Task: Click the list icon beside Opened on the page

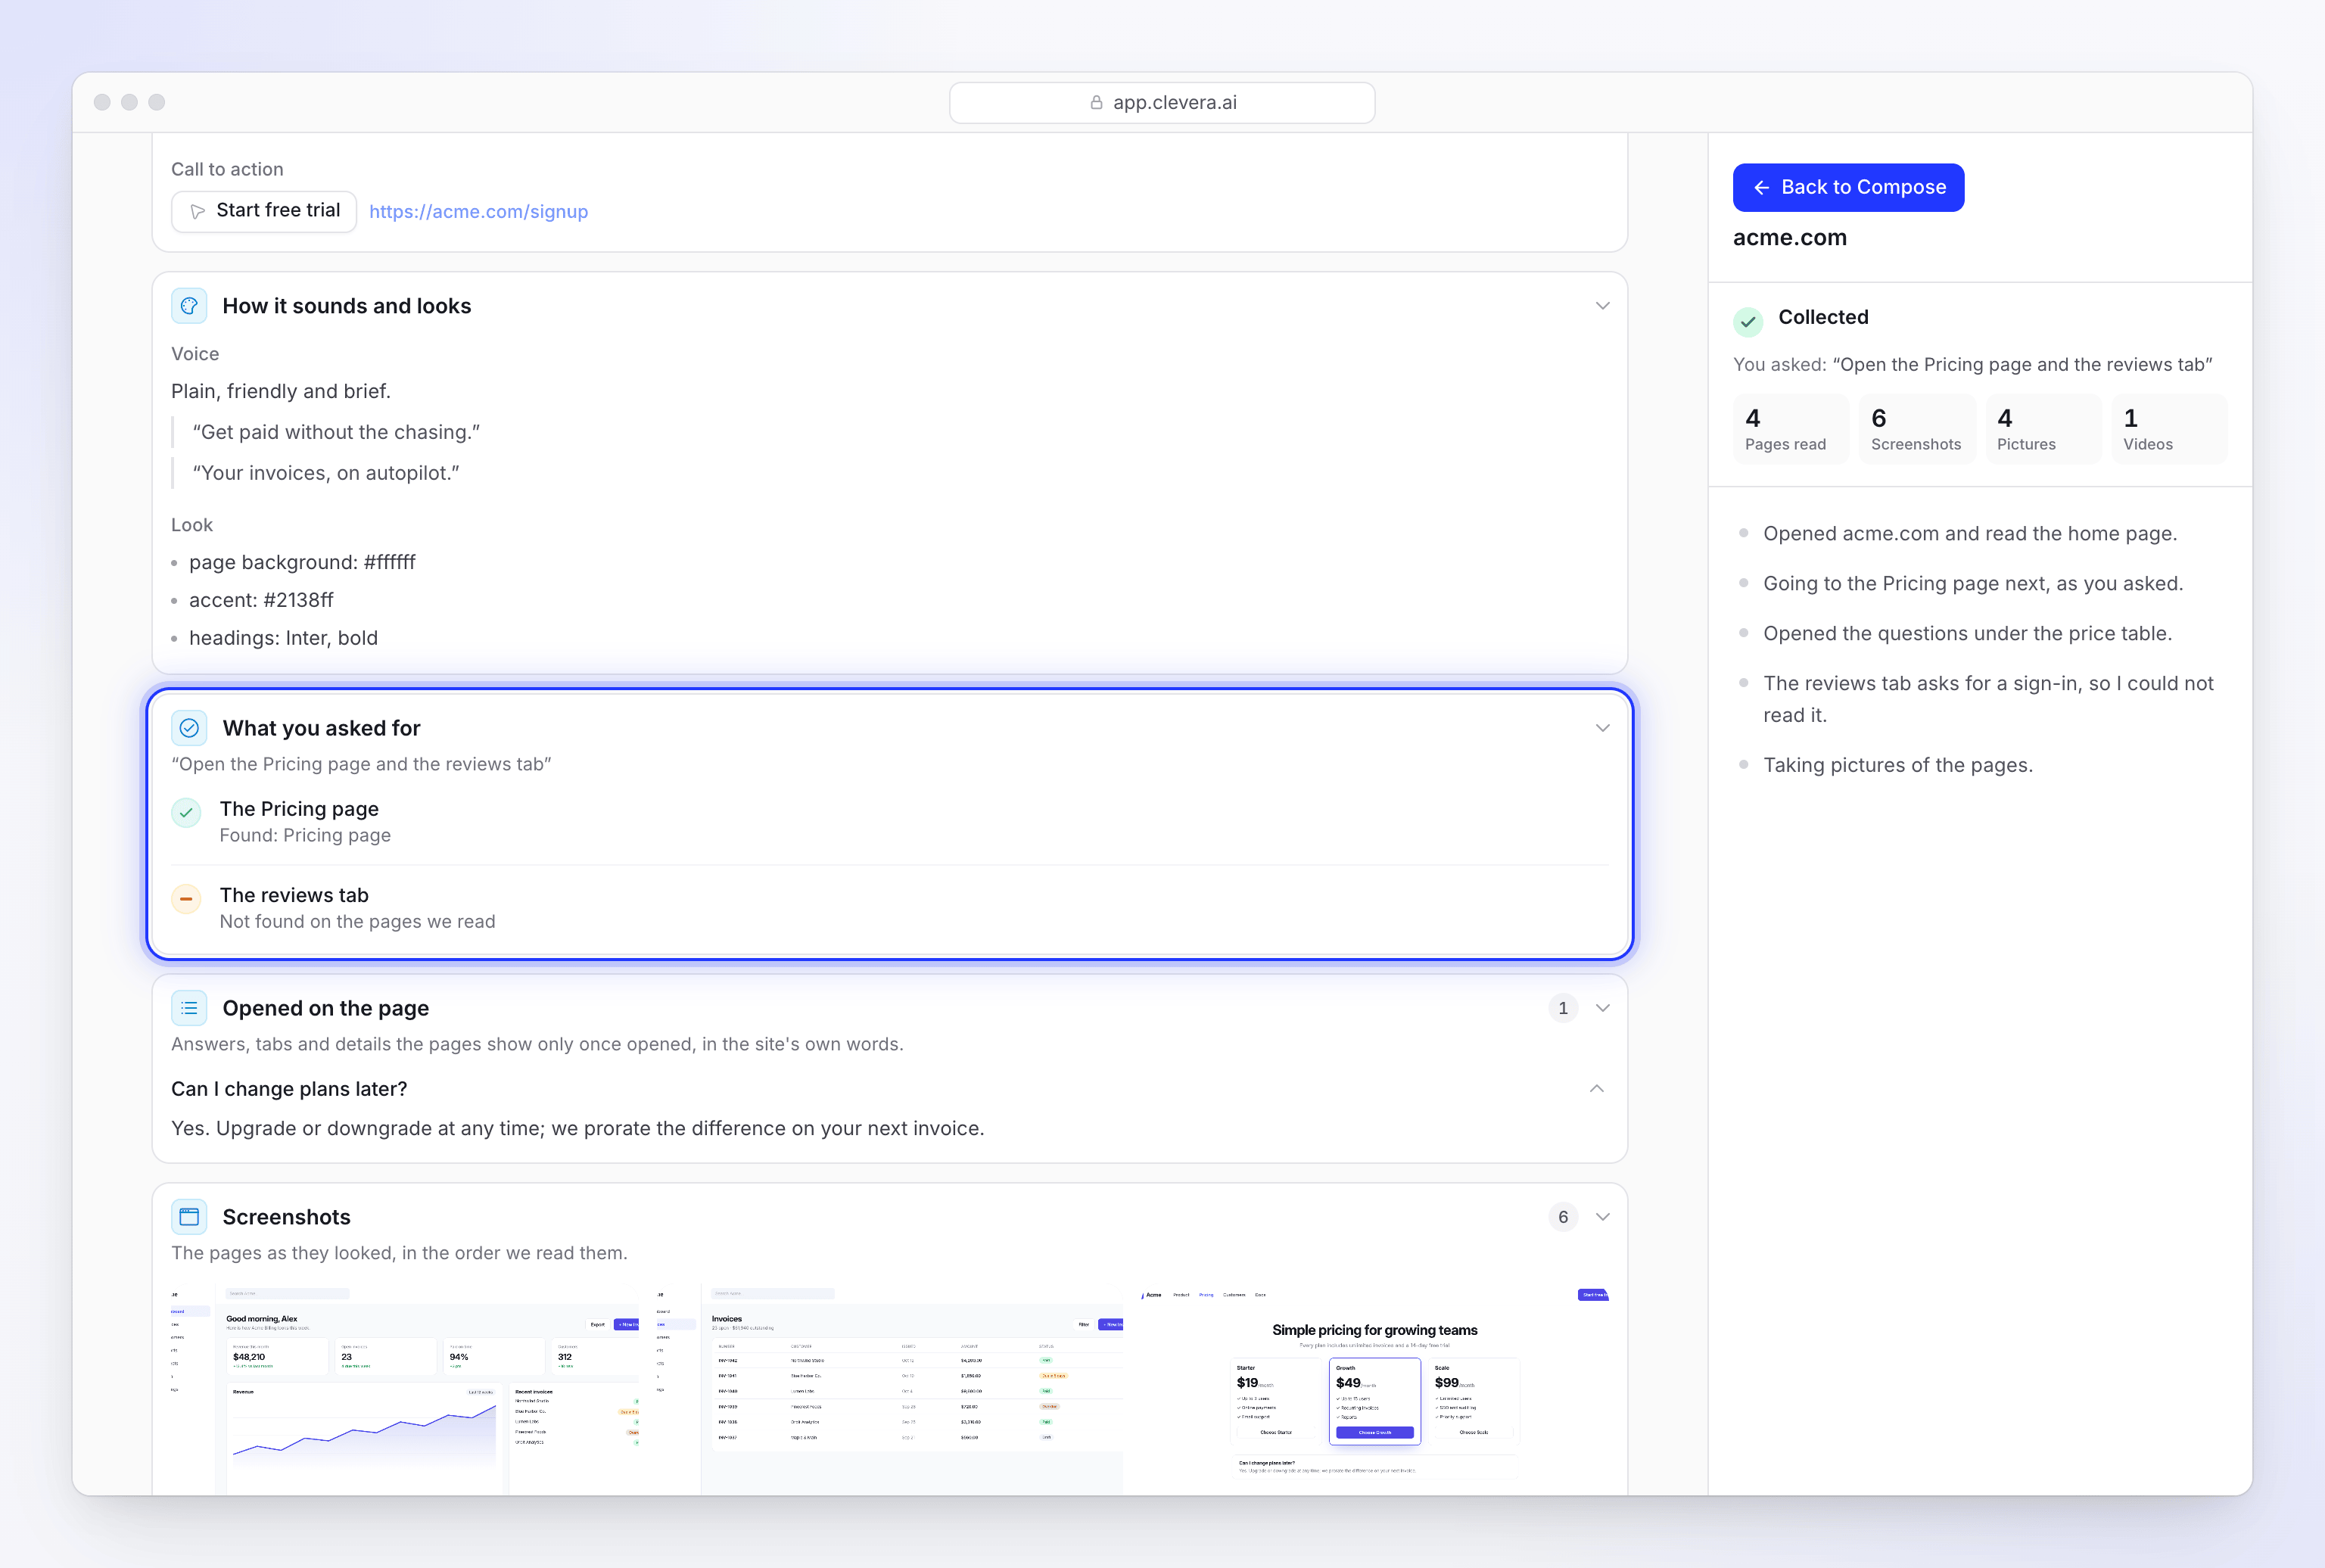Action: coord(189,1008)
